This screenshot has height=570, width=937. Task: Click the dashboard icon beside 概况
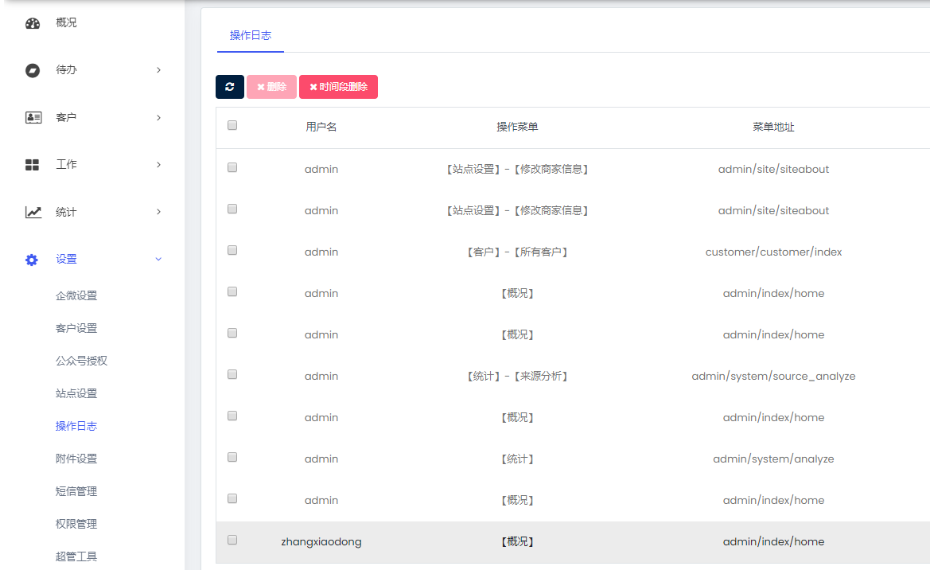(32, 23)
